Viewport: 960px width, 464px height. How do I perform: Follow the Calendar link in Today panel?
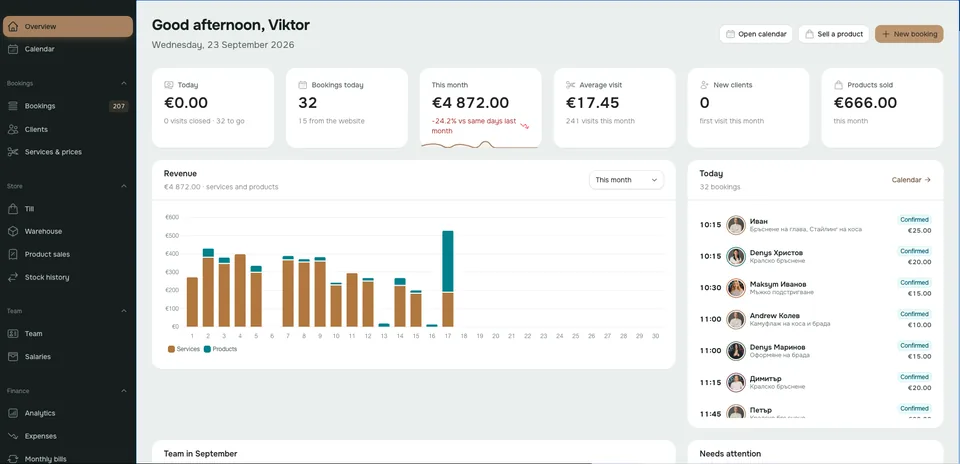click(911, 180)
